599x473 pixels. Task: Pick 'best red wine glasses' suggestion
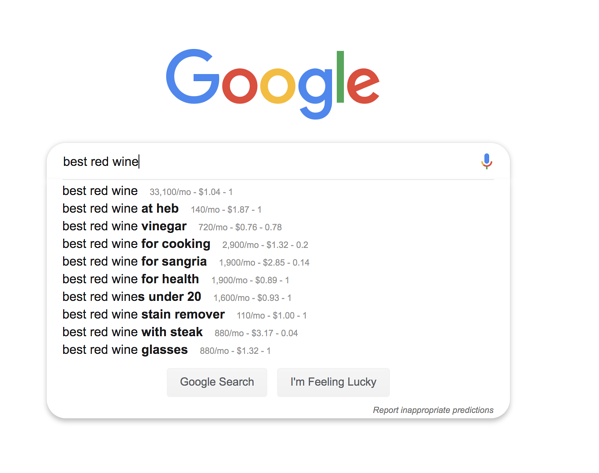coord(125,350)
